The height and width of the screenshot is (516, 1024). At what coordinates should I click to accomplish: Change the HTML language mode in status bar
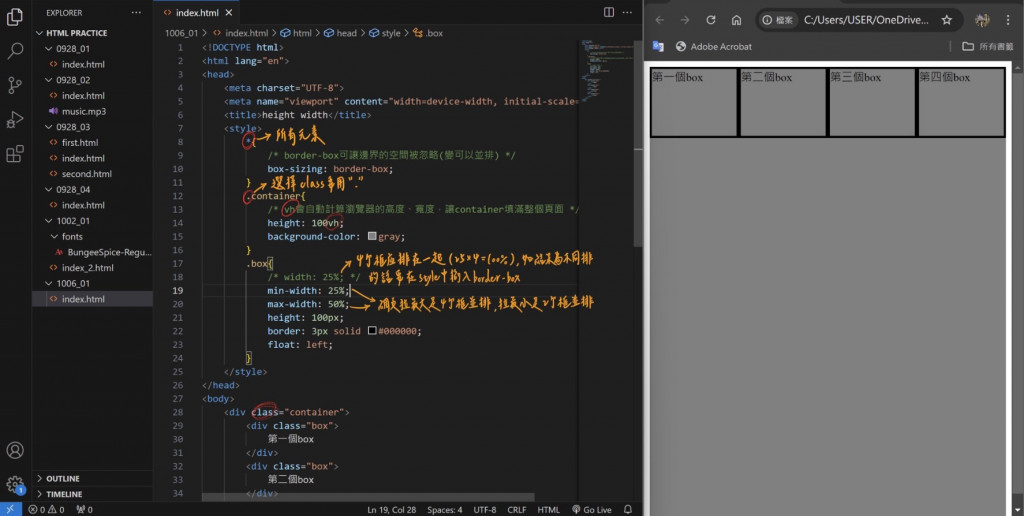(548, 510)
